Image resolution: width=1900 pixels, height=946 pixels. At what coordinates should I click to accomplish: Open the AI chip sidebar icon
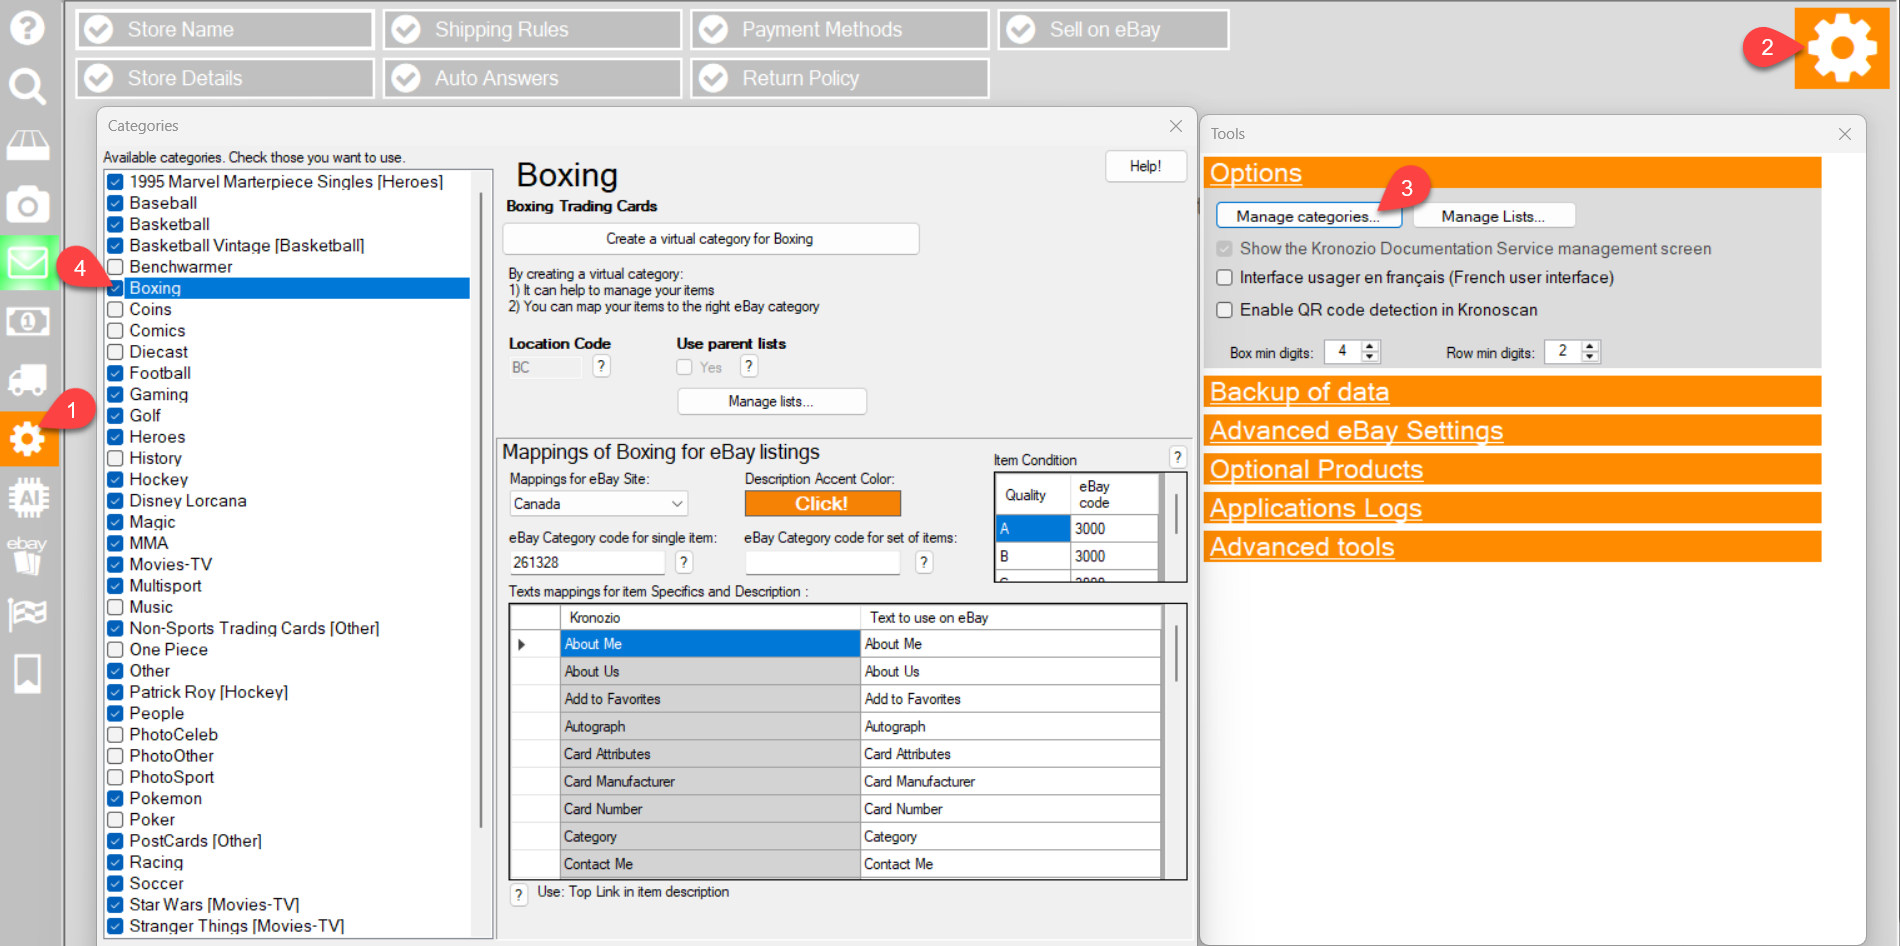pyautogui.click(x=27, y=497)
